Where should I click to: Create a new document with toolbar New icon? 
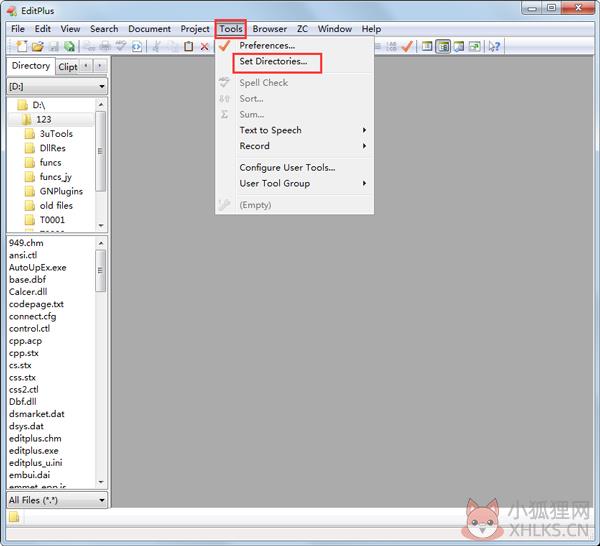(21, 46)
